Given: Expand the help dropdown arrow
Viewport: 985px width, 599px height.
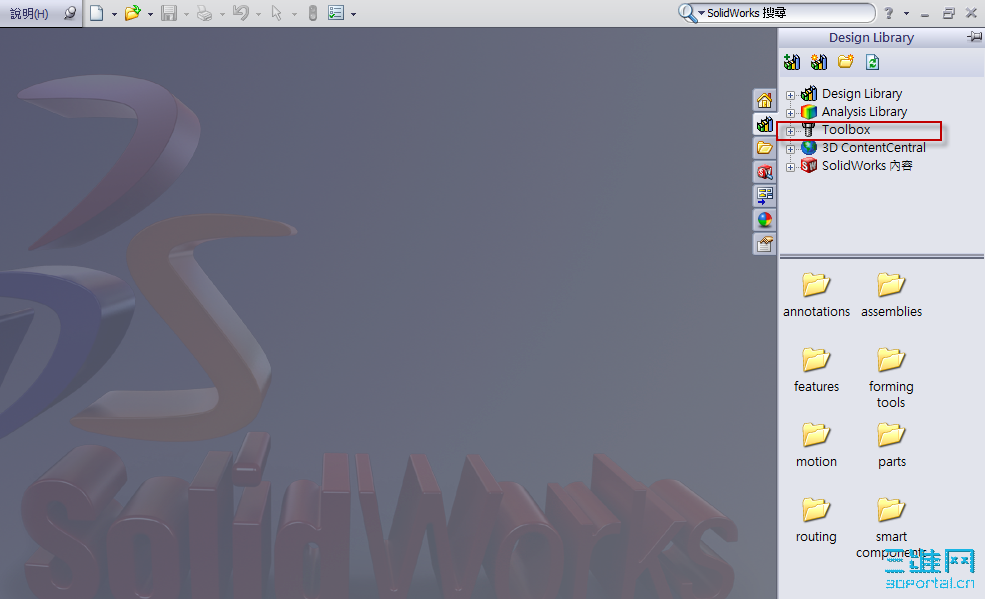Looking at the screenshot, I should point(906,13).
